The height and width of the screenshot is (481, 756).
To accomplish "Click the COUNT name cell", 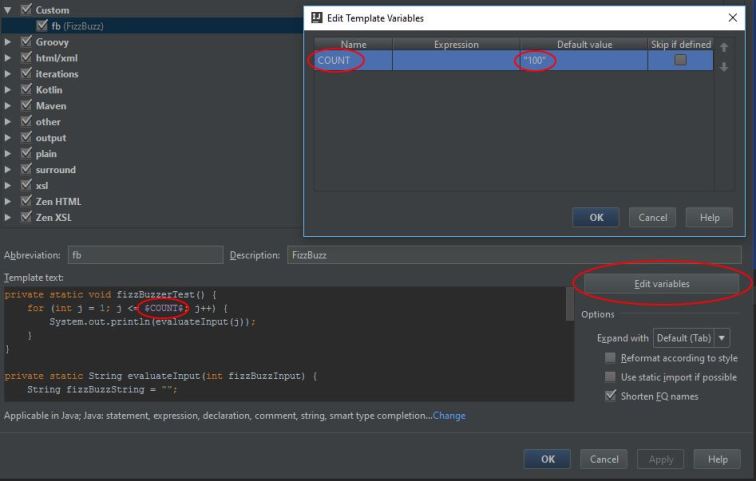I will [x=353, y=60].
